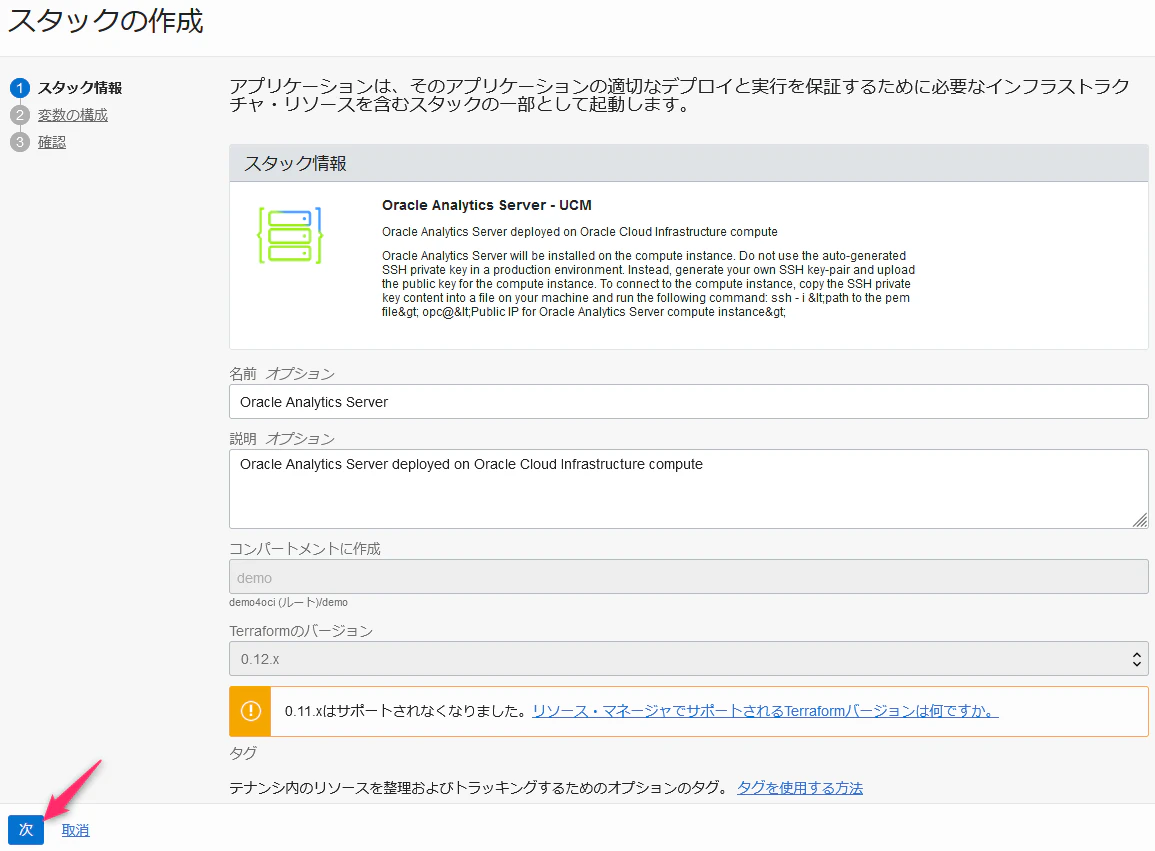The height and width of the screenshot is (851, 1155).
Task: Click step 2 circle icon
Action: (x=20, y=115)
